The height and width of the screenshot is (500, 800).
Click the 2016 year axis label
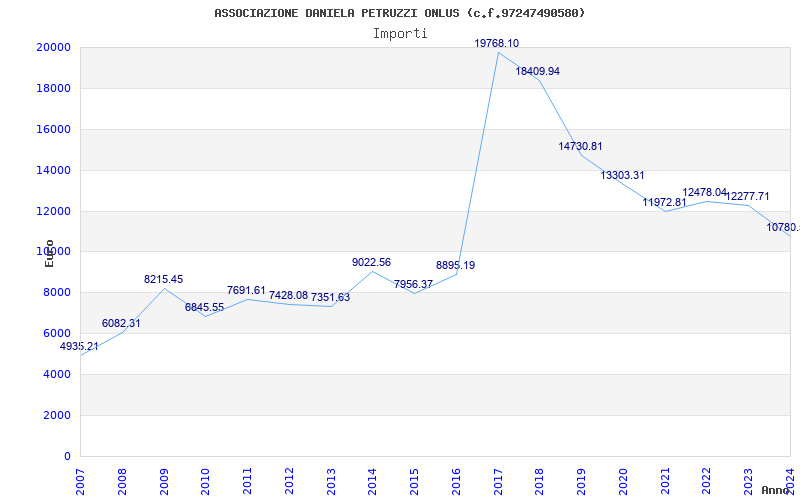[x=456, y=482]
